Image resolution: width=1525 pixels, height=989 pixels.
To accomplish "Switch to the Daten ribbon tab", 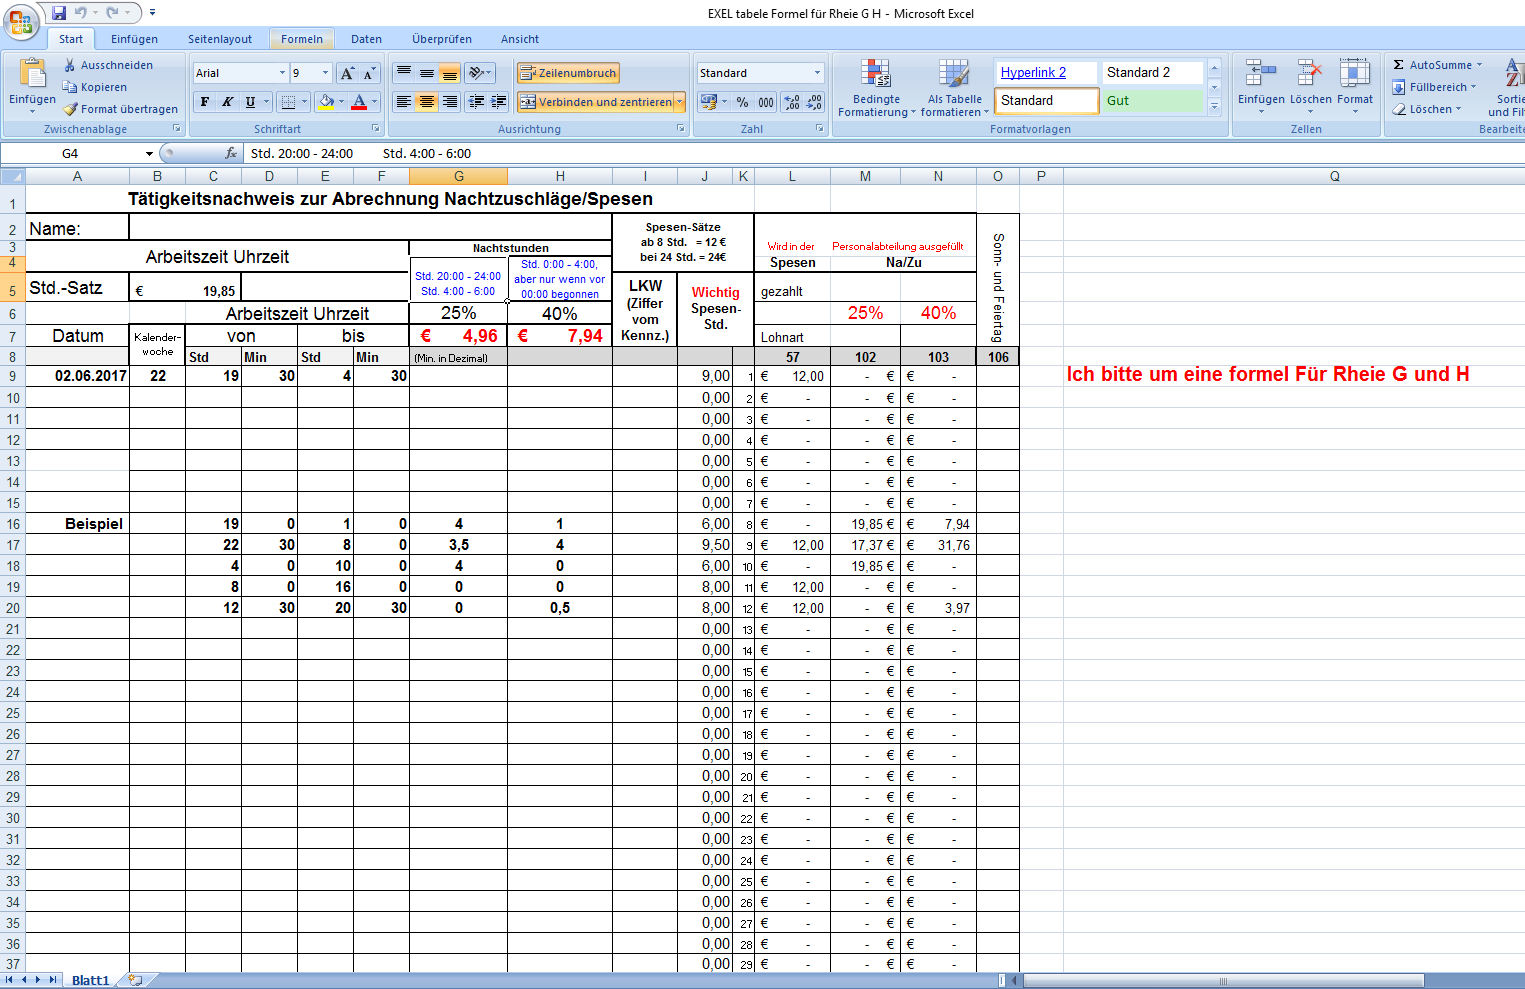I will [x=366, y=39].
